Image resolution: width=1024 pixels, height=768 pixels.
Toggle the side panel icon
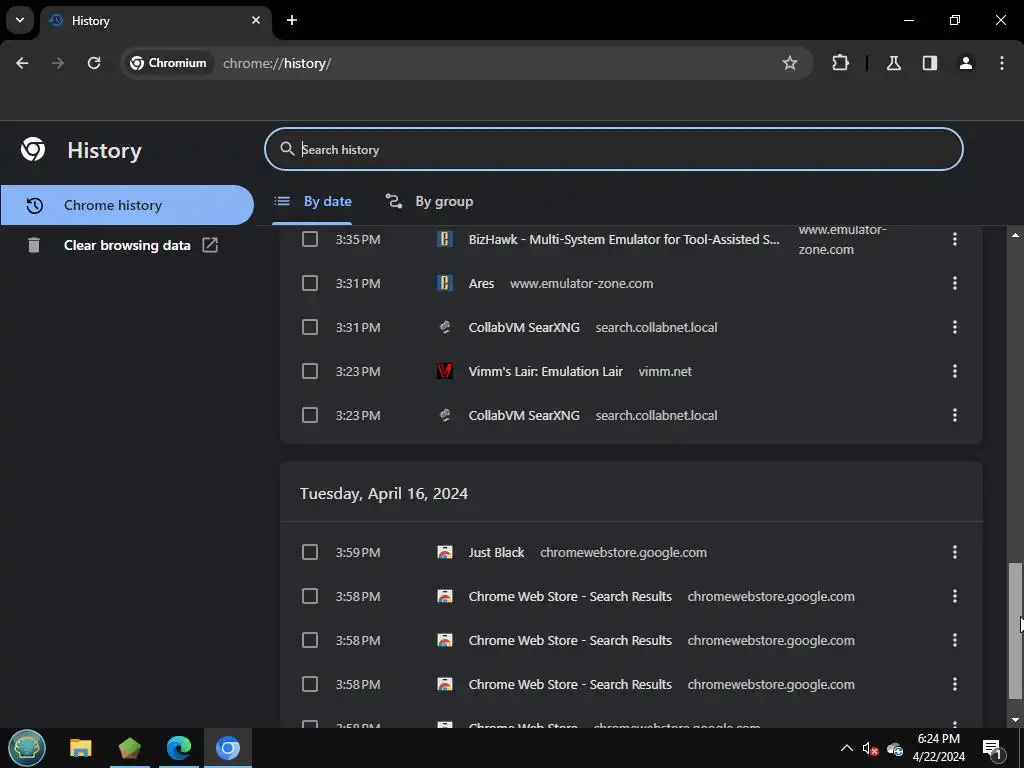point(929,63)
